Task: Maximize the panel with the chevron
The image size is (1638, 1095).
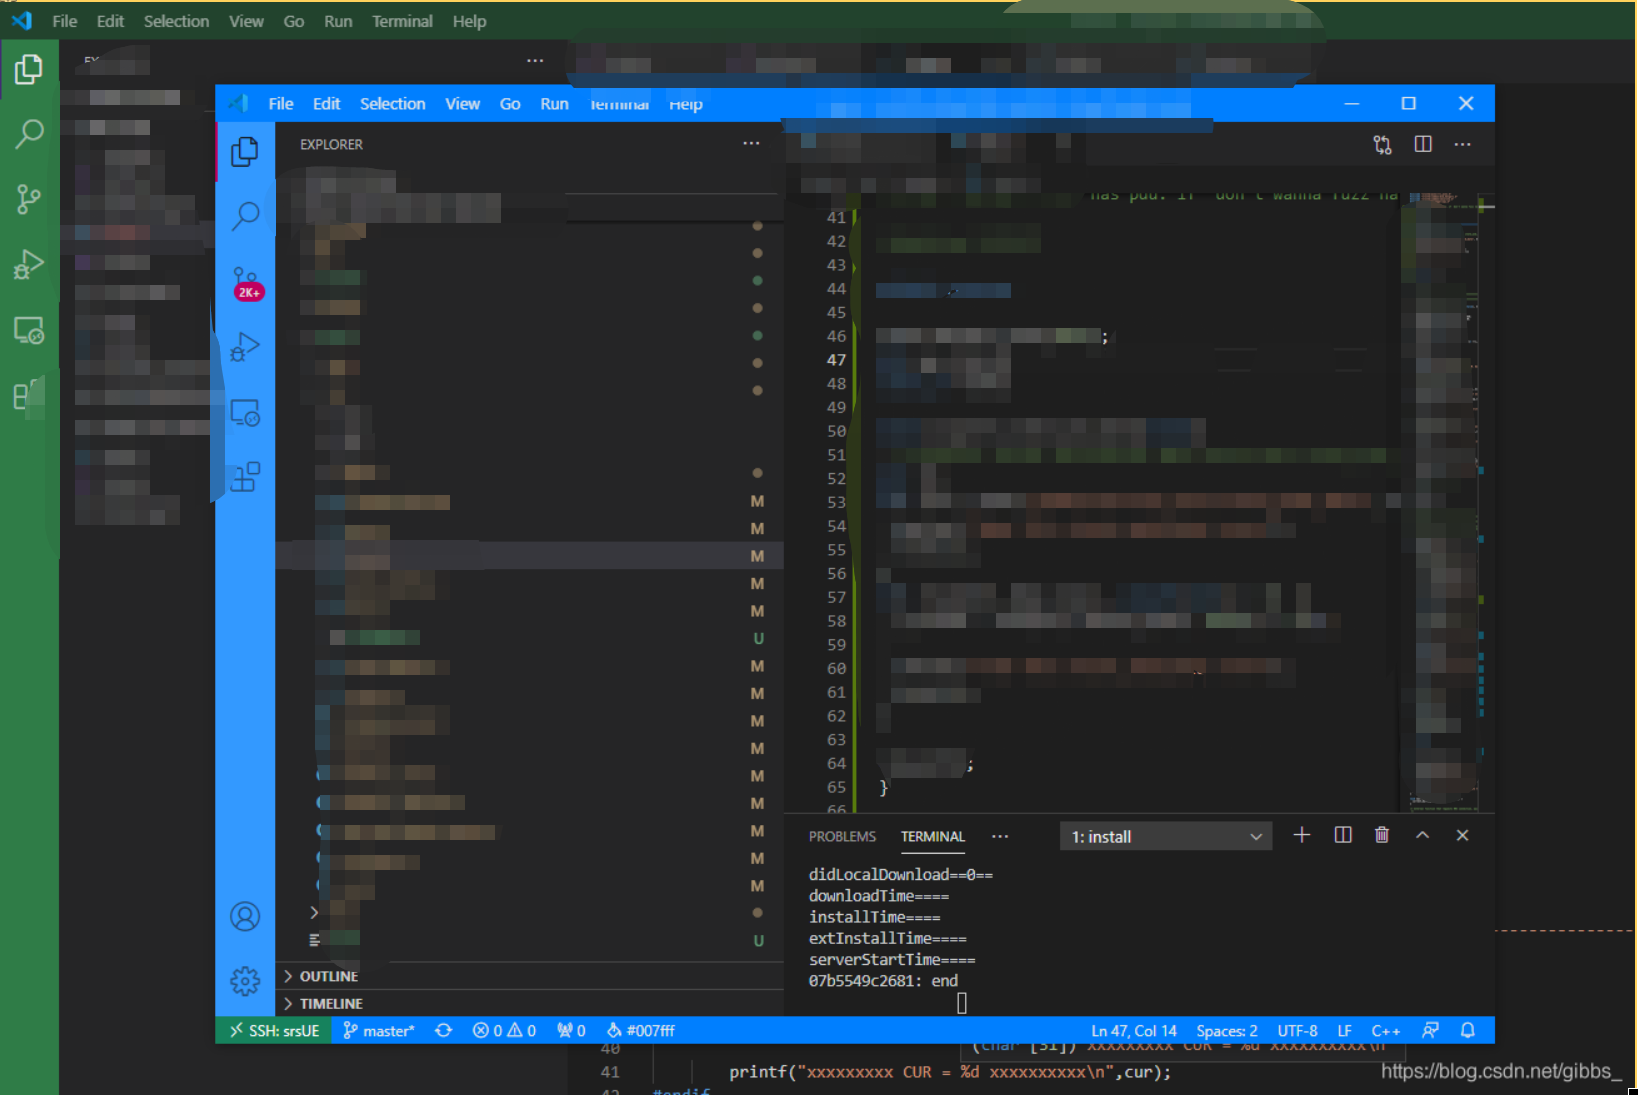Action: tap(1423, 835)
